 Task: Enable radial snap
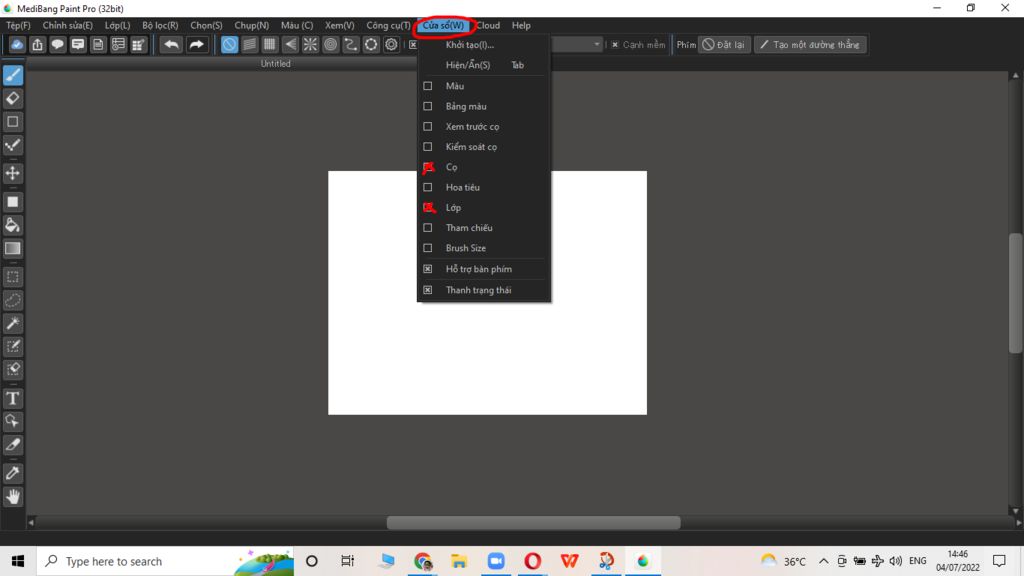[310, 44]
